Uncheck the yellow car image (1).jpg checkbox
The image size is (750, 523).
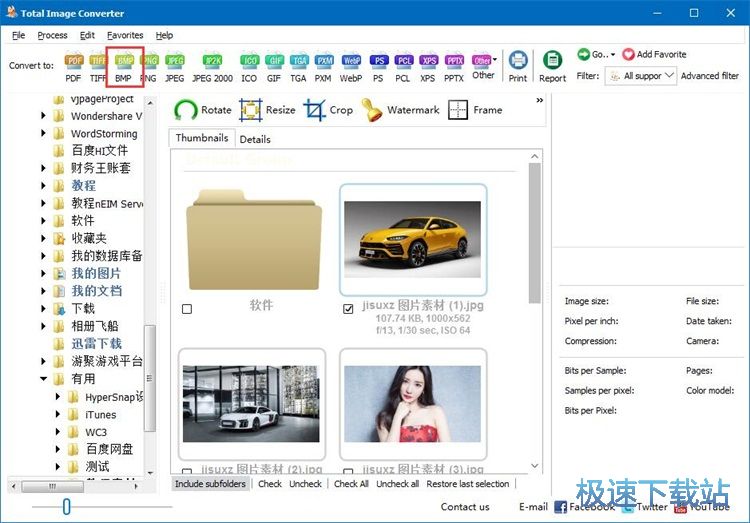(x=348, y=310)
